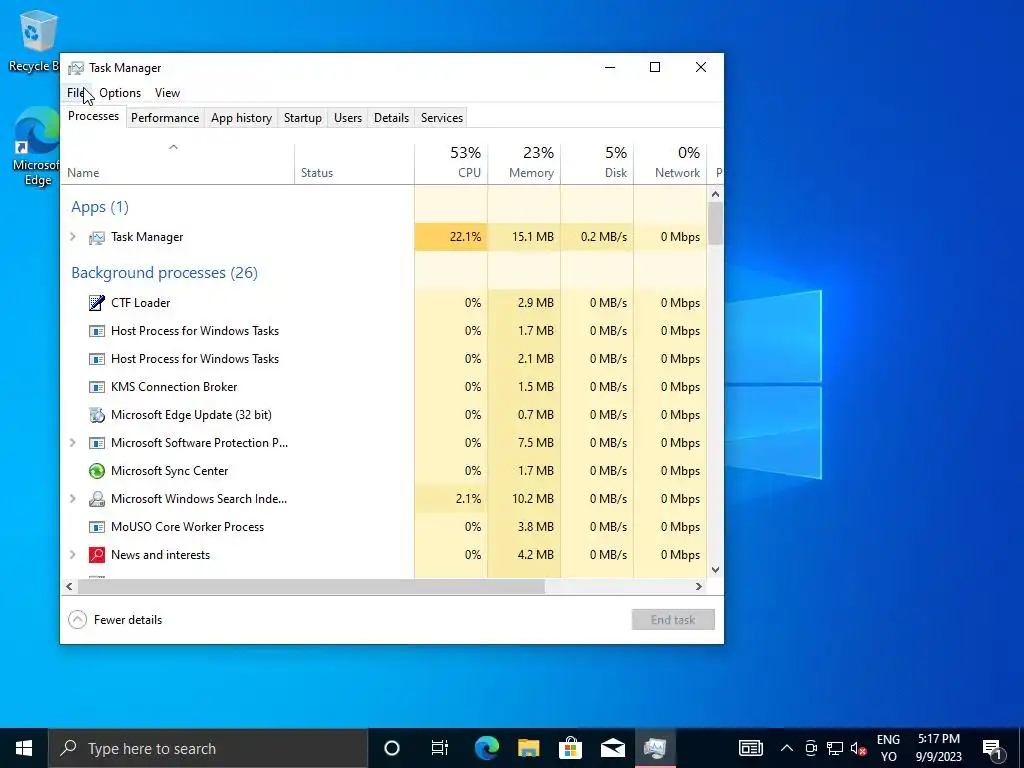Sort processes by the CPU column
Image resolution: width=1024 pixels, height=768 pixels.
[451, 164]
